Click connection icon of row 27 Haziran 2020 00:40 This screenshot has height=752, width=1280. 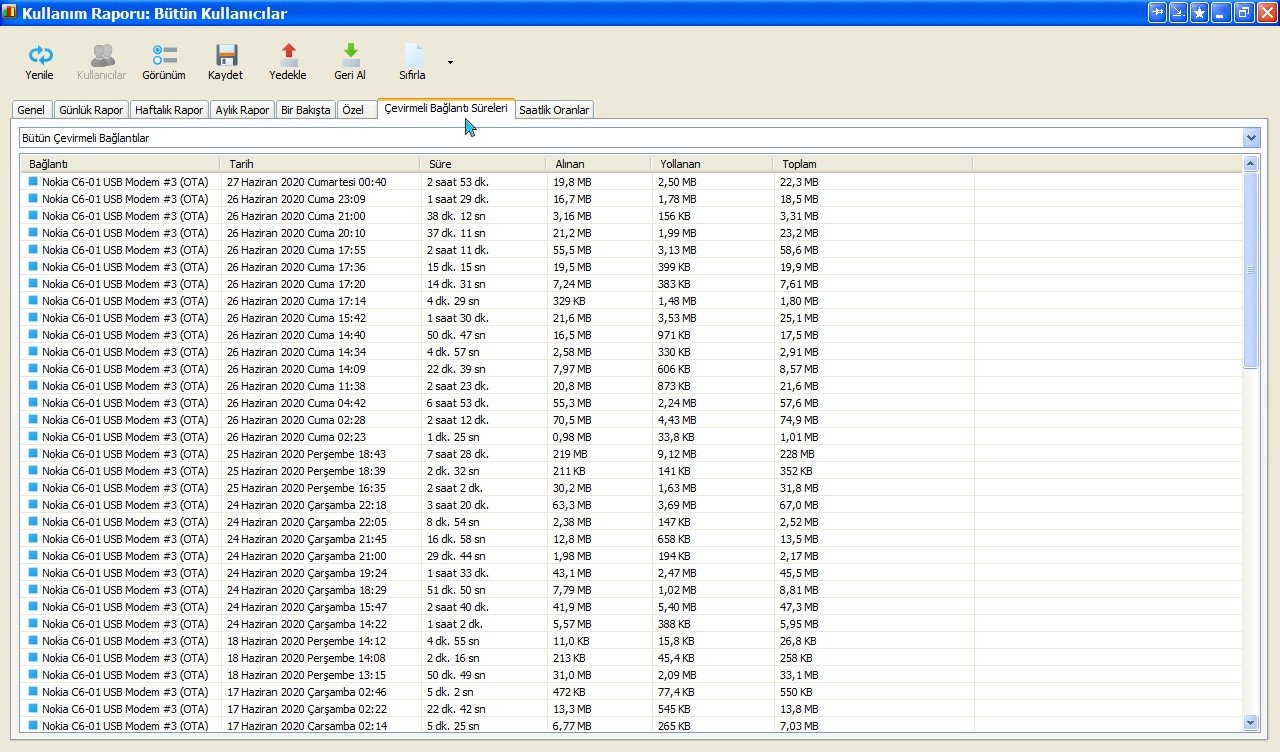33,182
